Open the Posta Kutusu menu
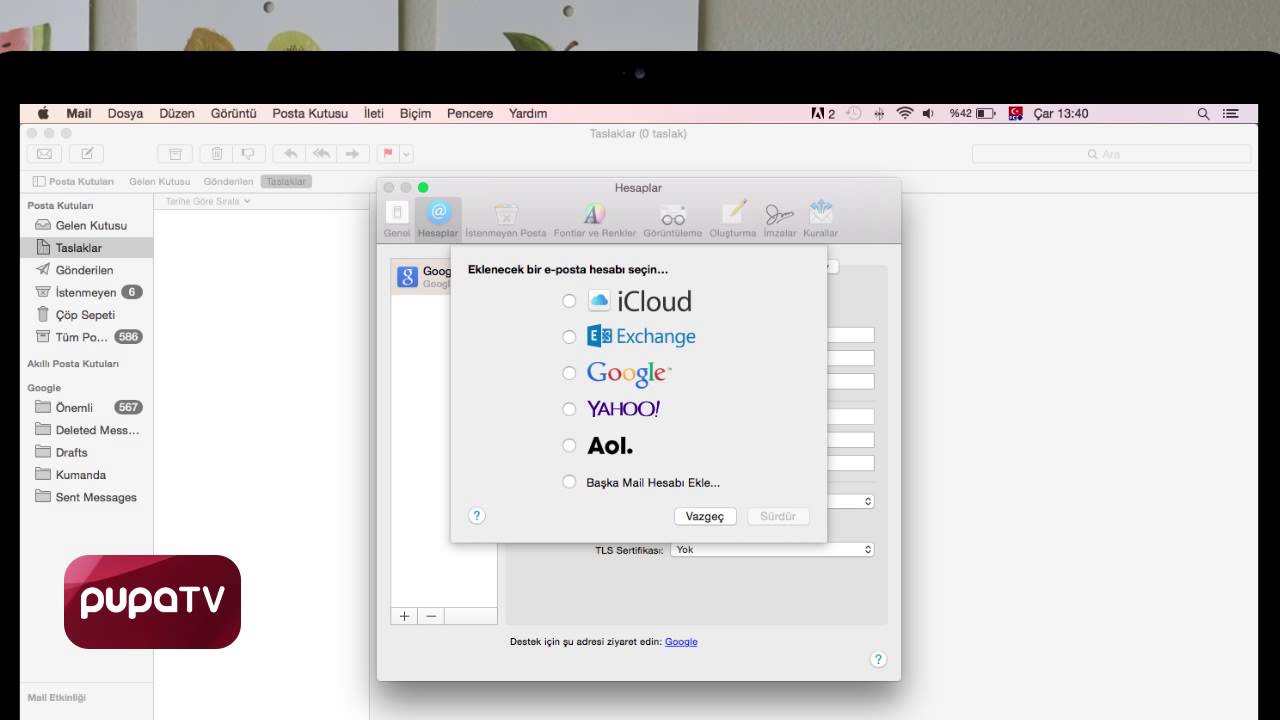 pyautogui.click(x=310, y=113)
